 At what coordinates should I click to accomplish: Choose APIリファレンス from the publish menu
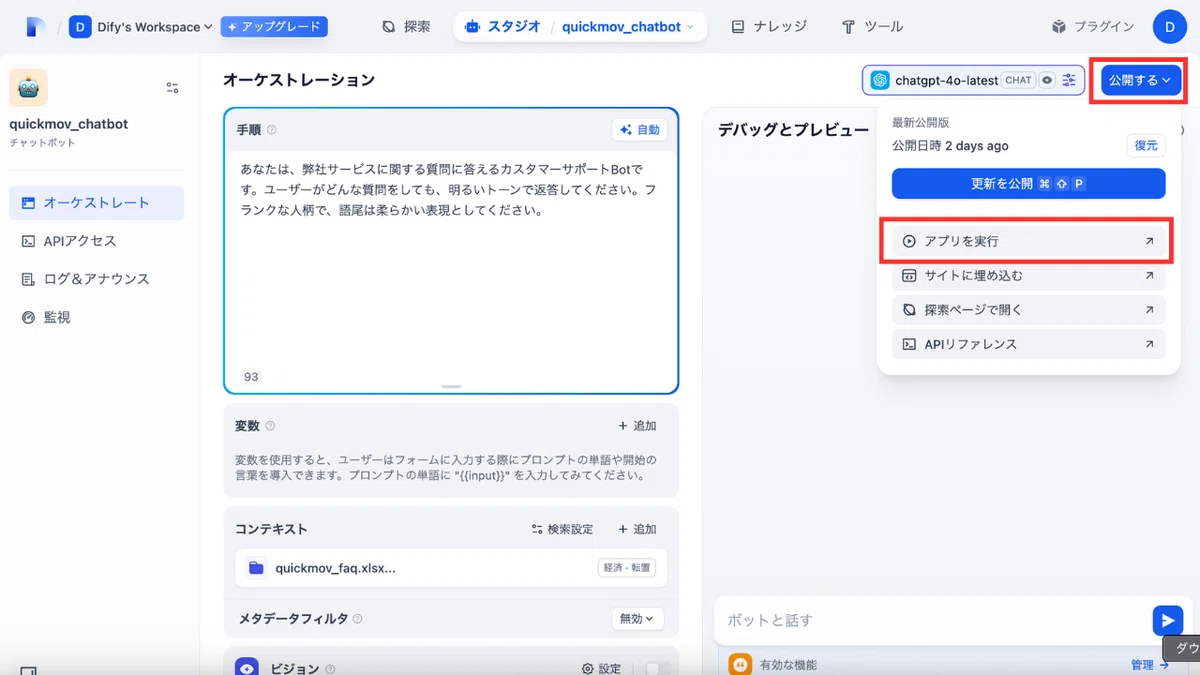[1028, 344]
